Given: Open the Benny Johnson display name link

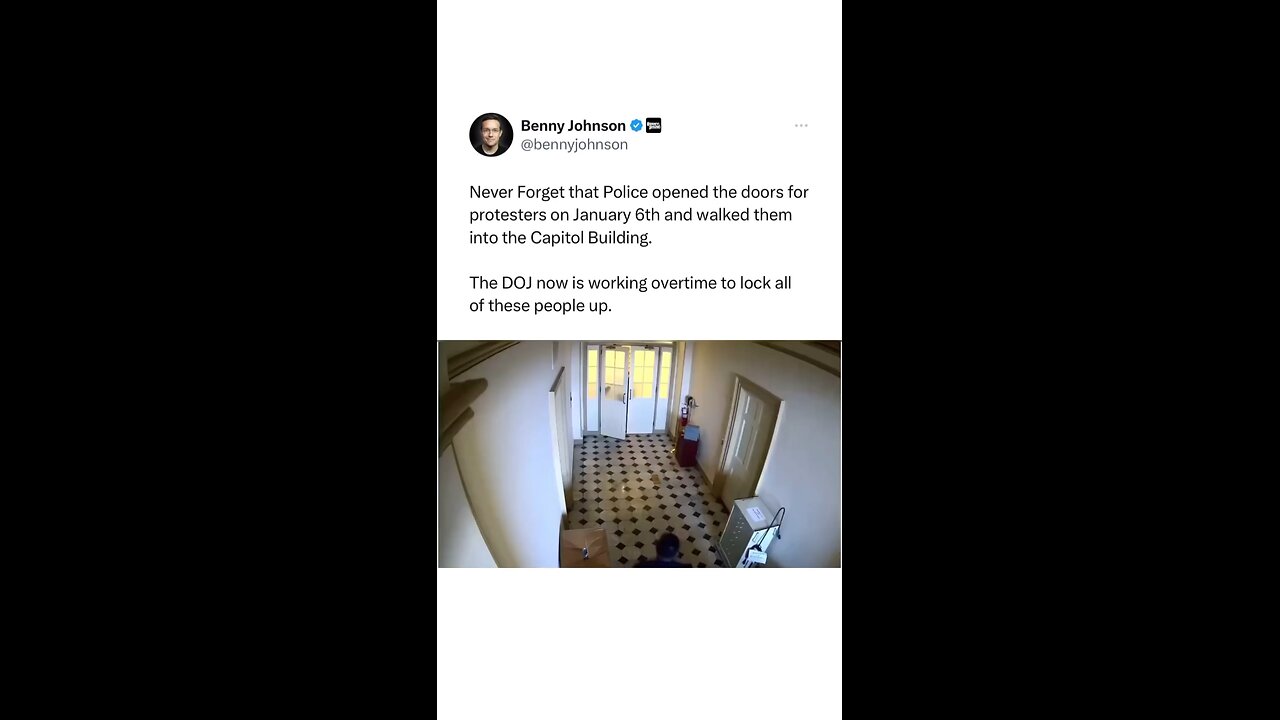Looking at the screenshot, I should [x=573, y=126].
